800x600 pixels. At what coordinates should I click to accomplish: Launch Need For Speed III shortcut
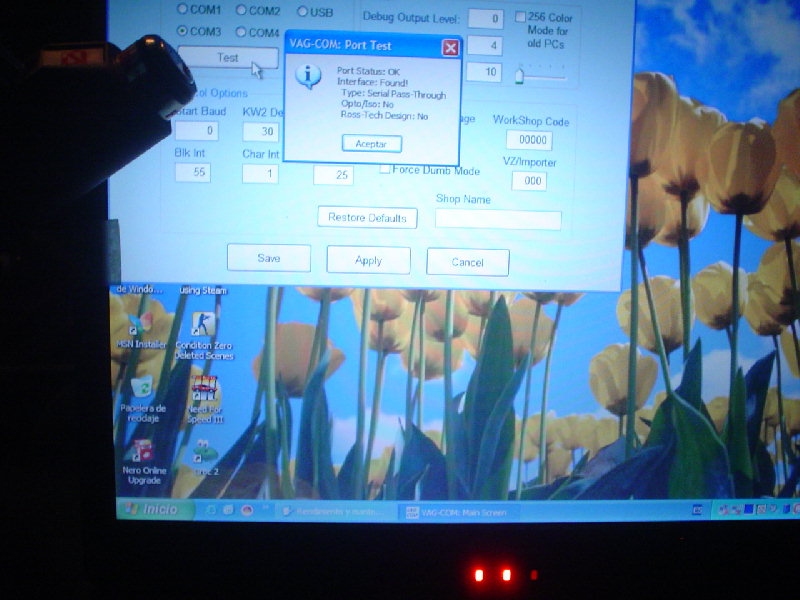pos(205,399)
